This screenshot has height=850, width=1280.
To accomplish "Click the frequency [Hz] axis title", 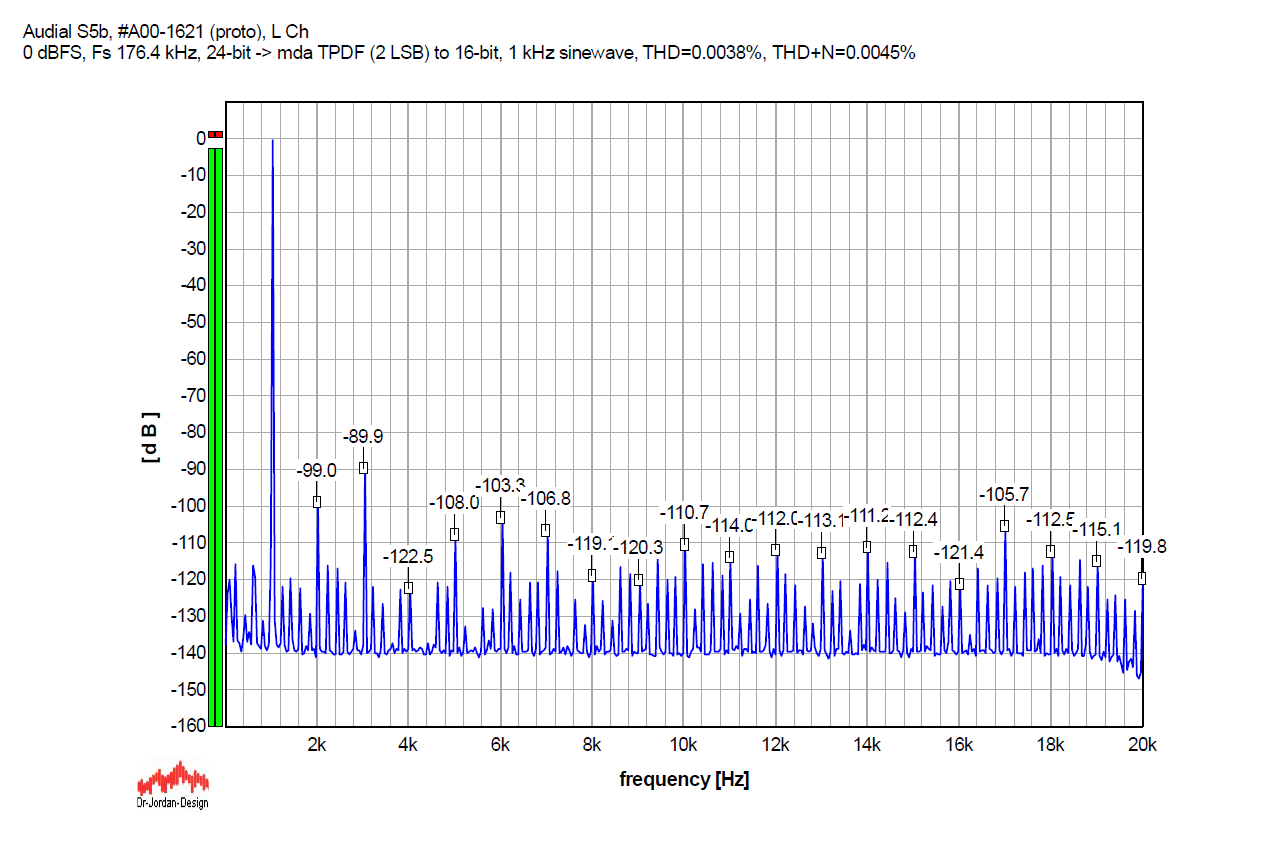I will 684,779.
